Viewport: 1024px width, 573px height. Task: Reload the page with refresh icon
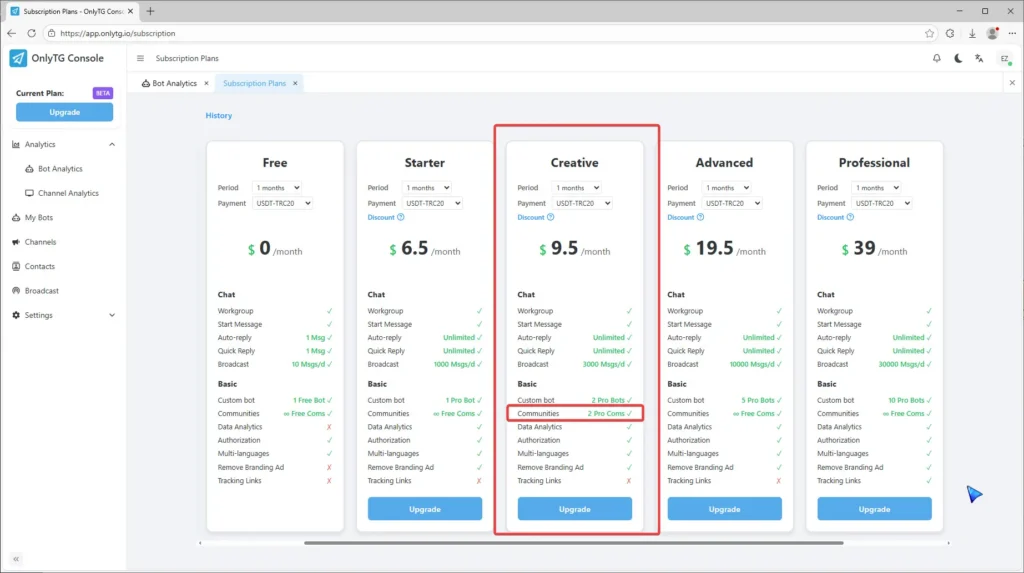[31, 33]
